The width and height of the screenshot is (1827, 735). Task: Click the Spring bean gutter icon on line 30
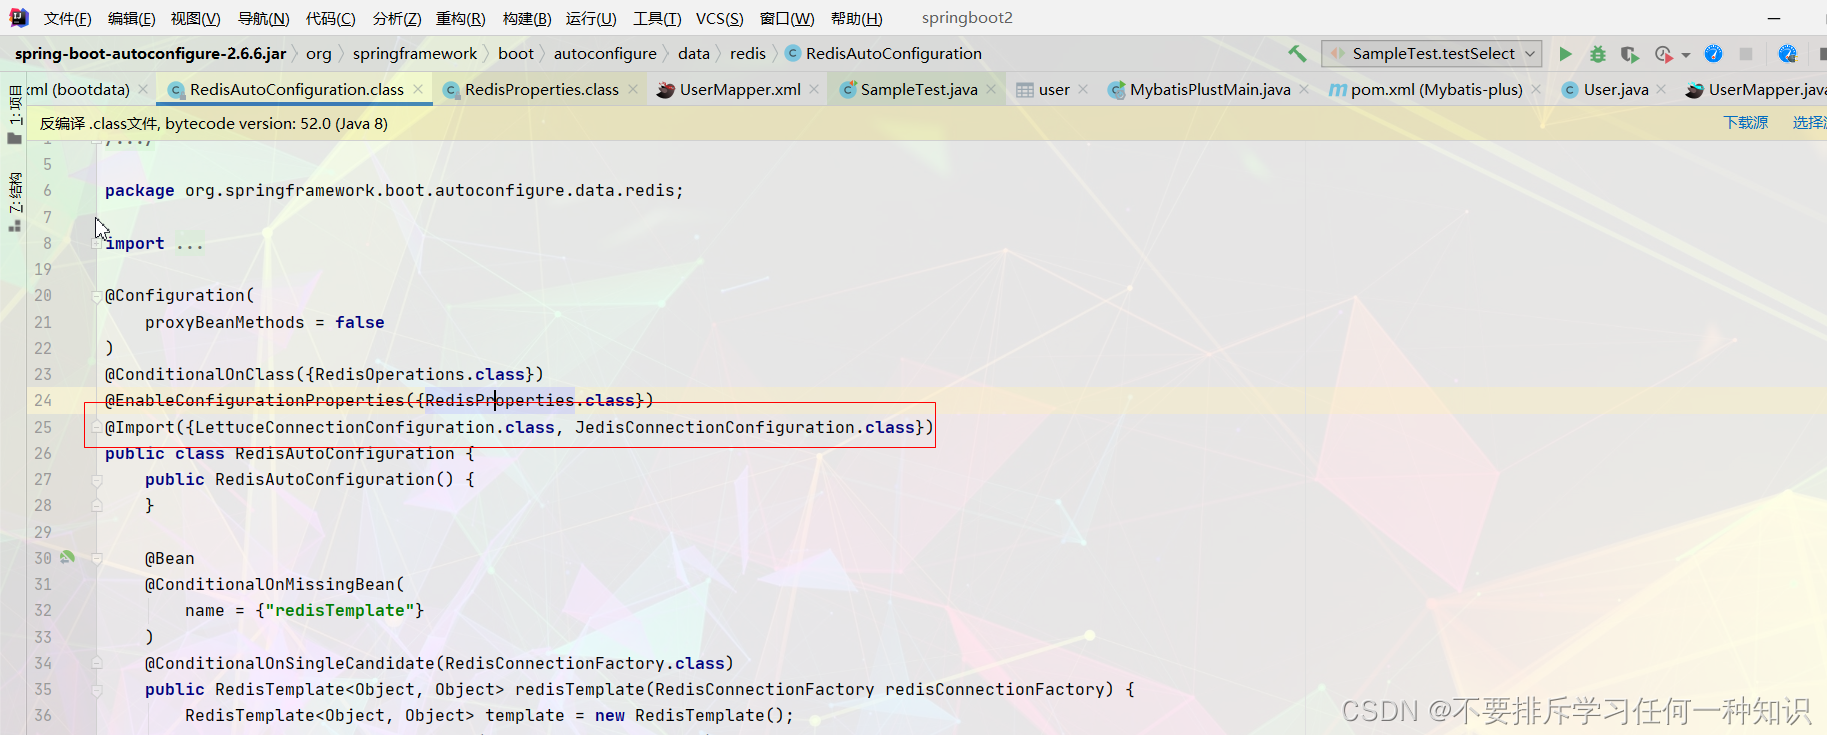pyautogui.click(x=67, y=558)
